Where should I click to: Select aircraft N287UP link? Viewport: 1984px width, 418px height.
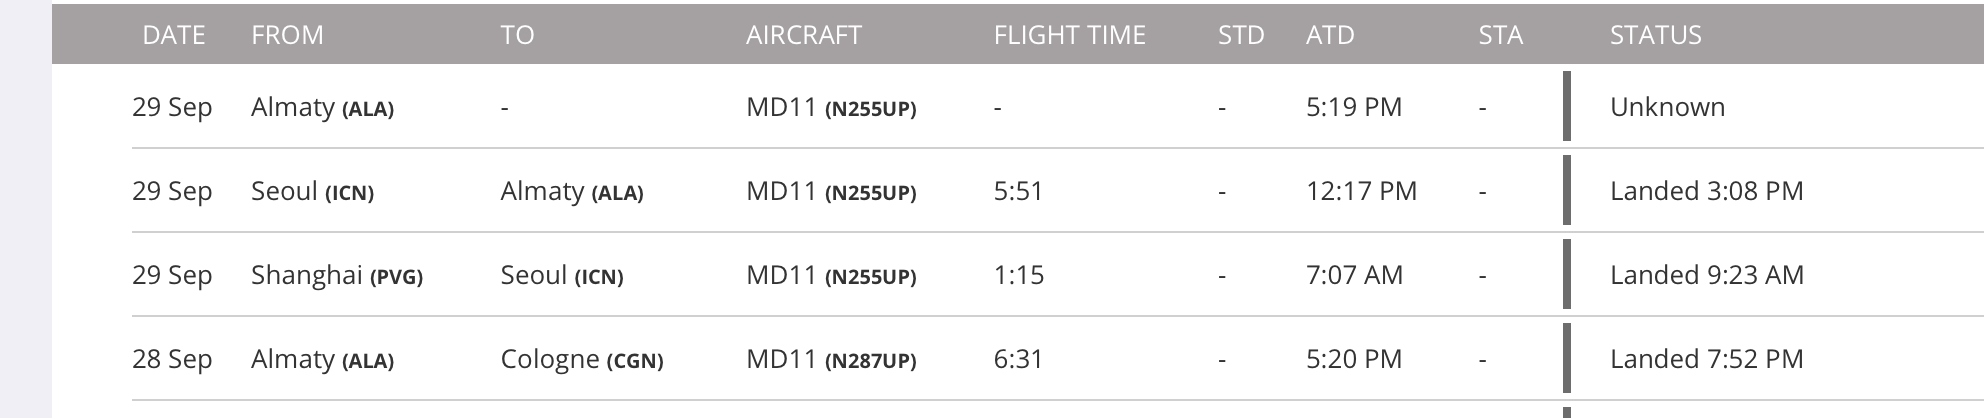pyautogui.click(x=870, y=360)
